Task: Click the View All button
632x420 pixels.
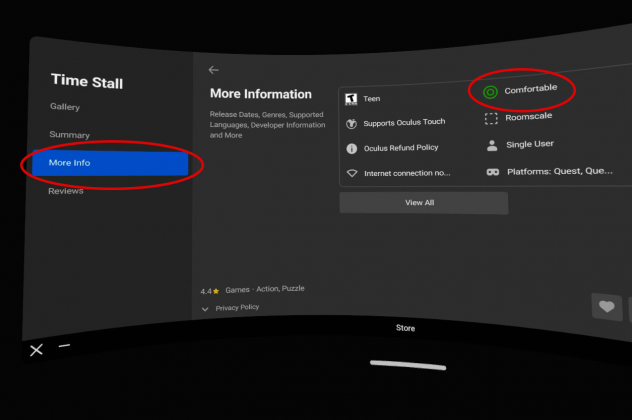Action: (x=424, y=203)
